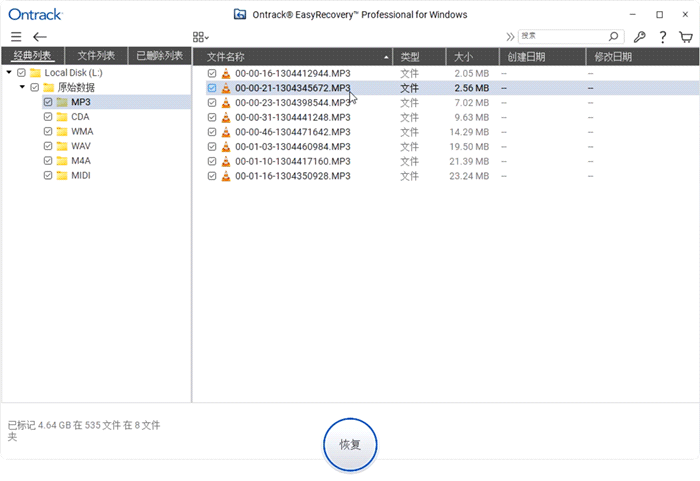Switch to the 经典列表 tab
The height and width of the screenshot is (481, 700).
point(33,56)
